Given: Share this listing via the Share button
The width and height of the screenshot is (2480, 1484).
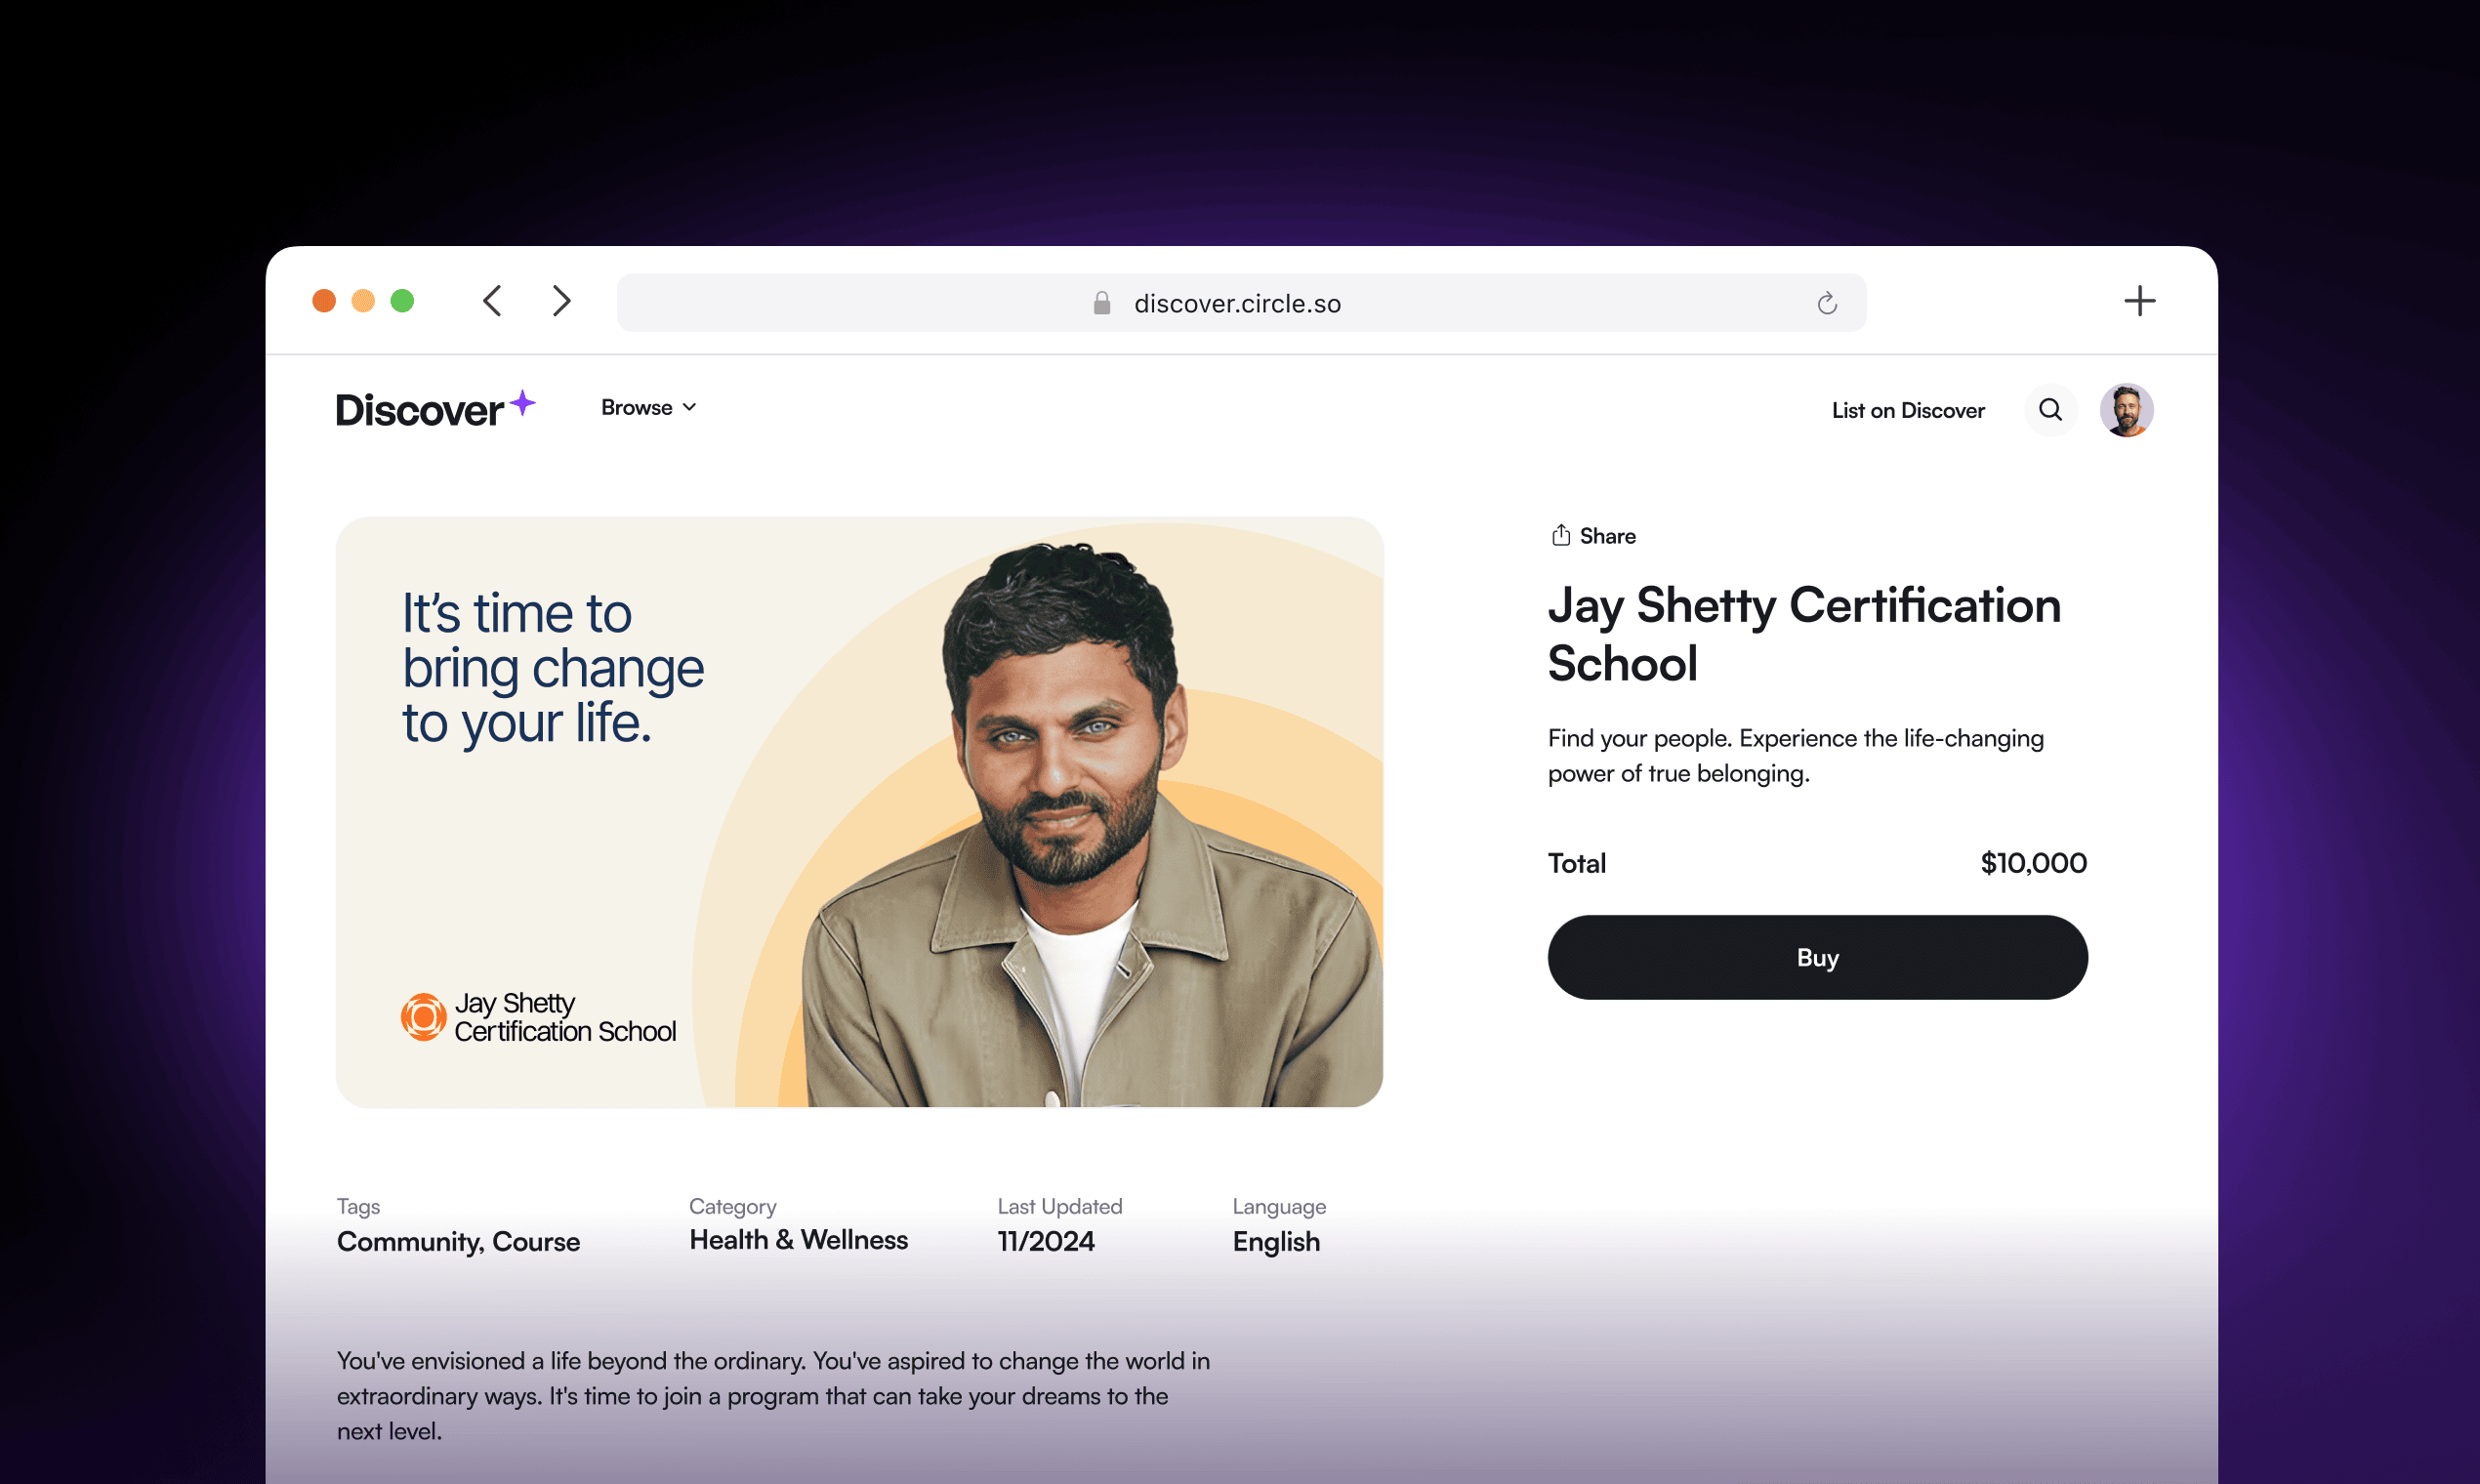Looking at the screenshot, I should [x=1593, y=536].
